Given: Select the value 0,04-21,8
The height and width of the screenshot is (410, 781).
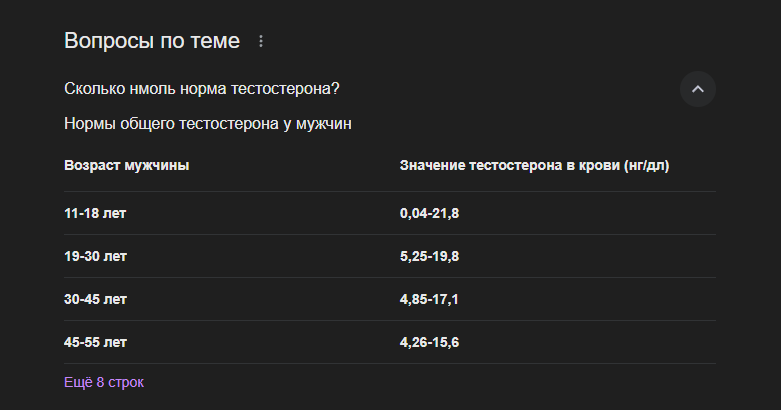Looking at the screenshot, I should 429,213.
